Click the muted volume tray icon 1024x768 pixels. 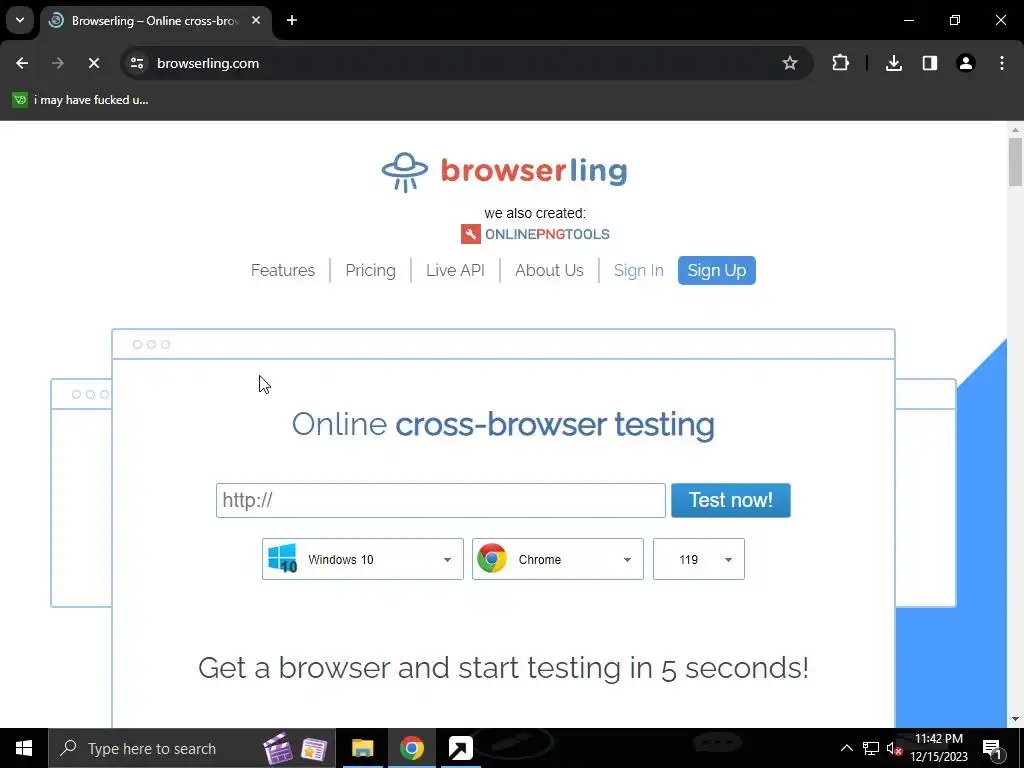tap(895, 748)
